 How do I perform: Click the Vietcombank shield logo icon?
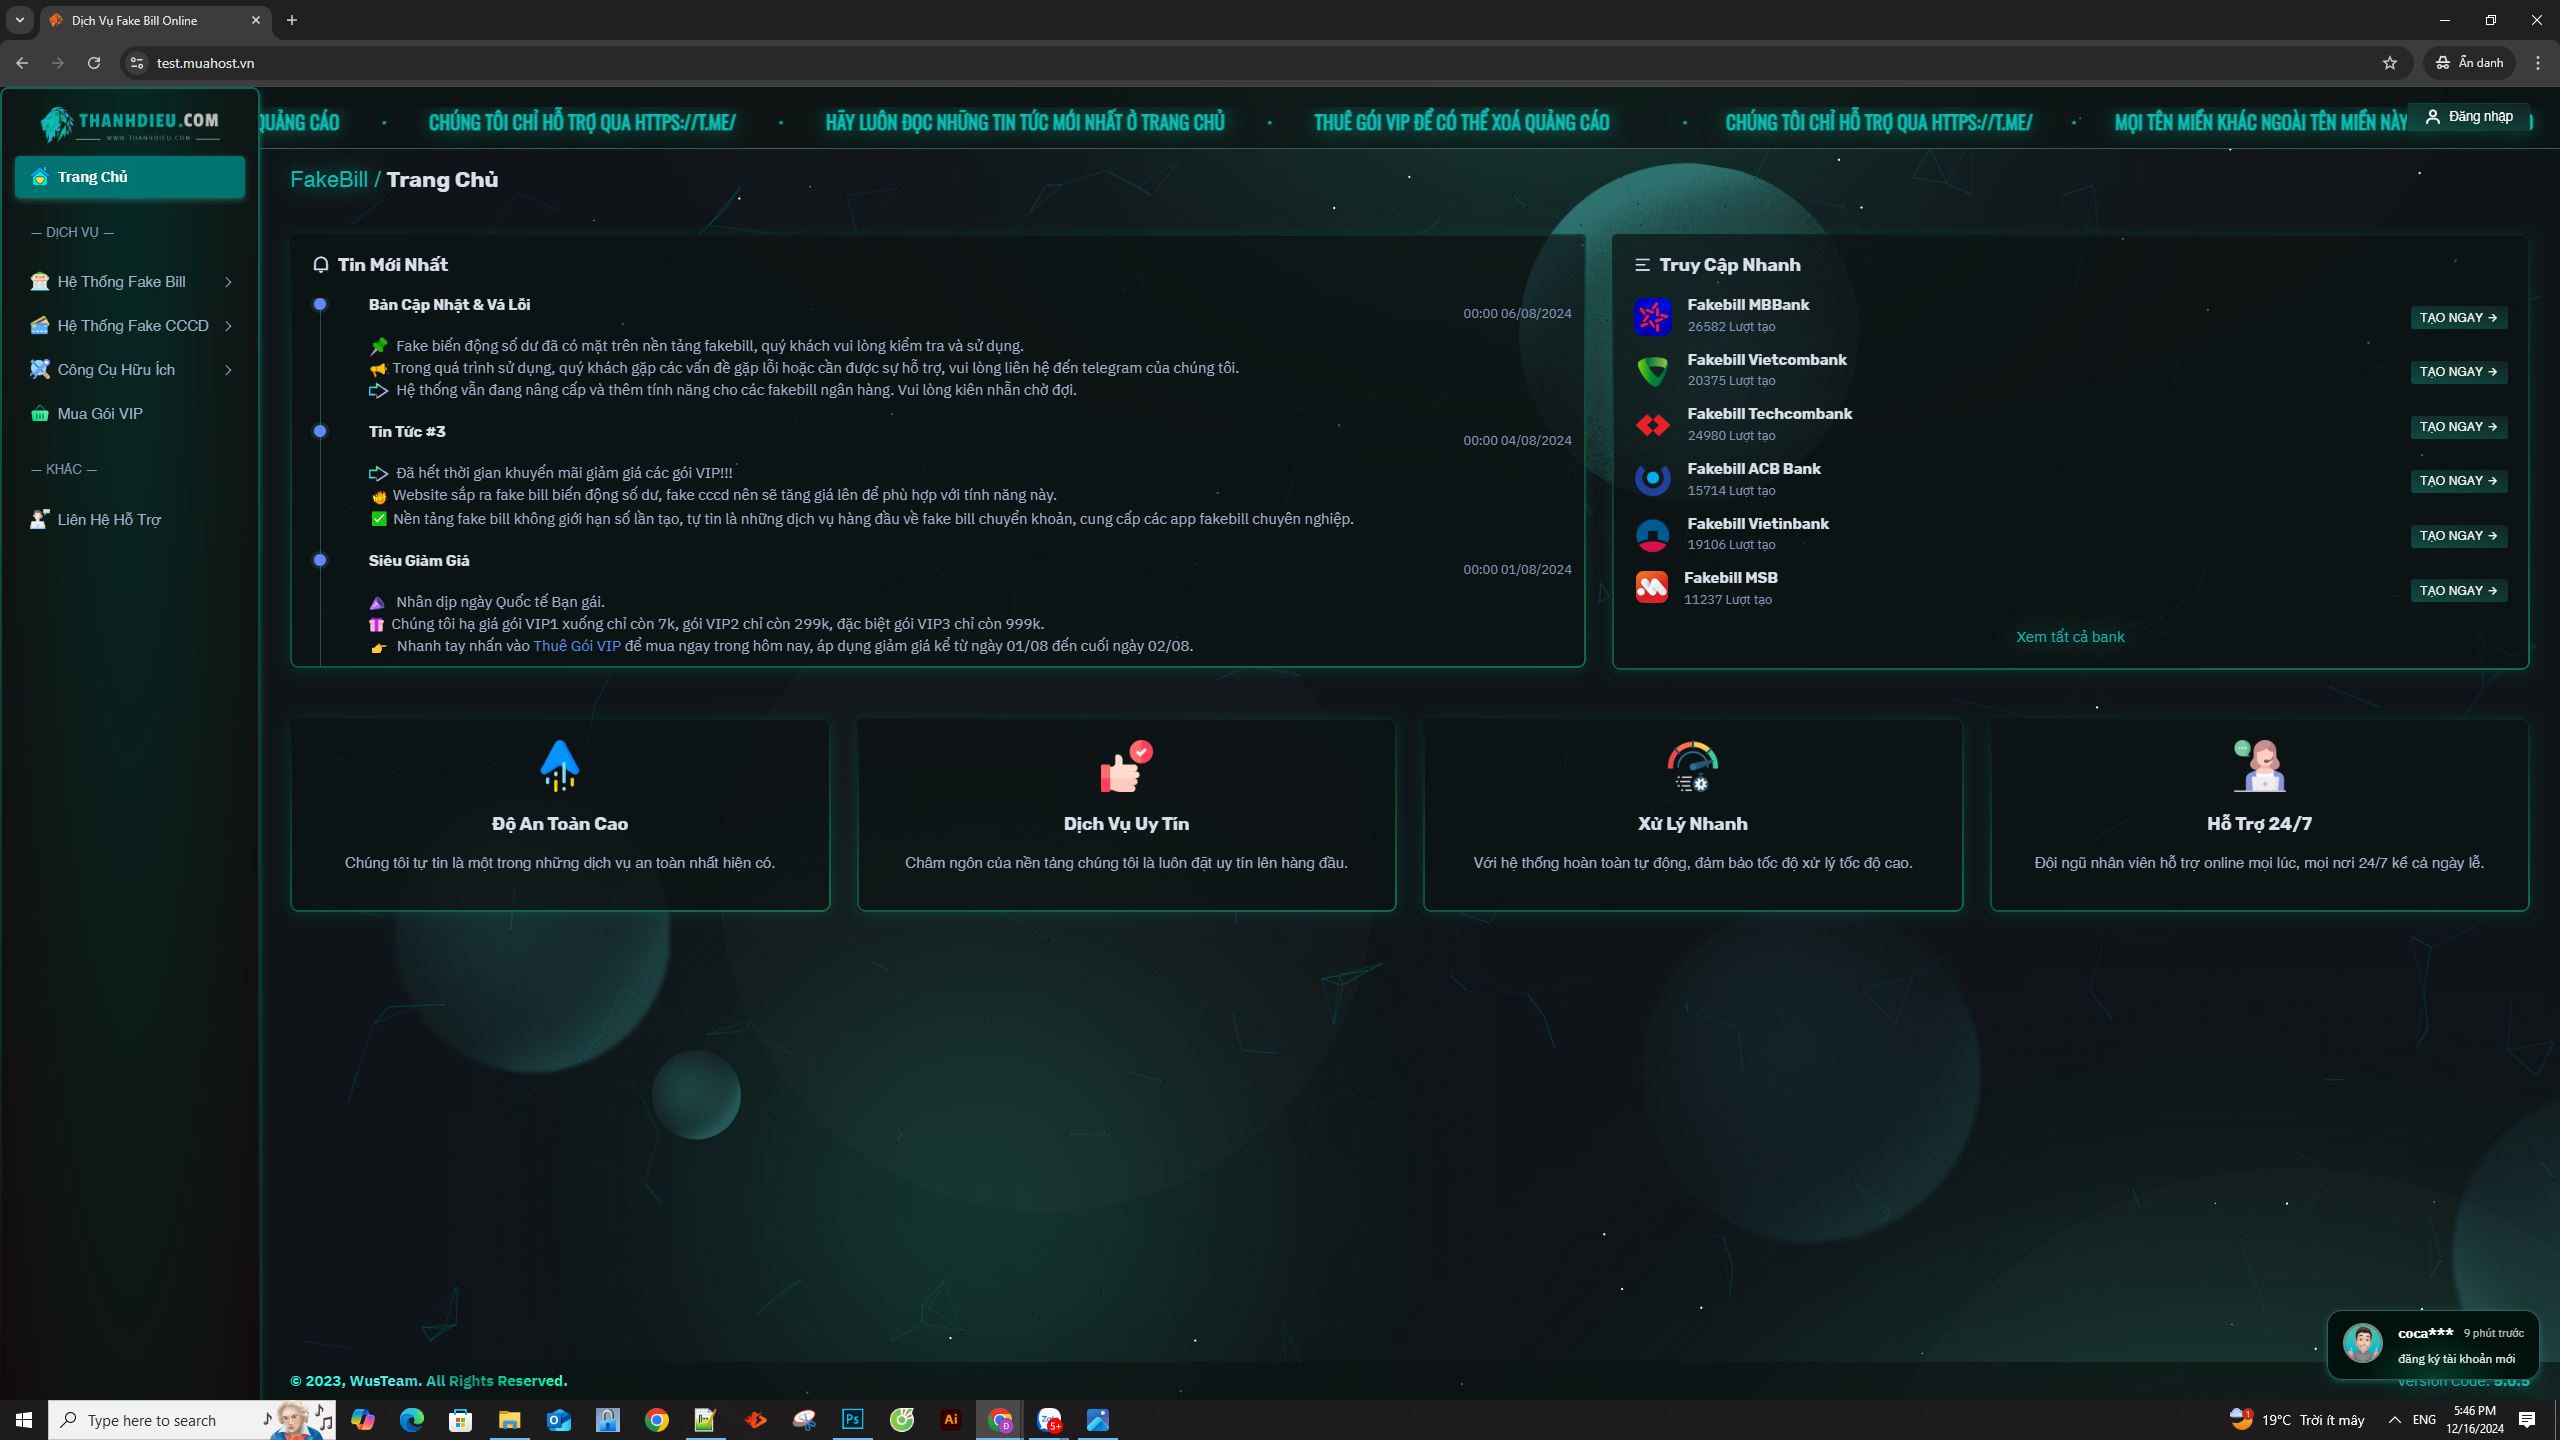[x=1652, y=371]
